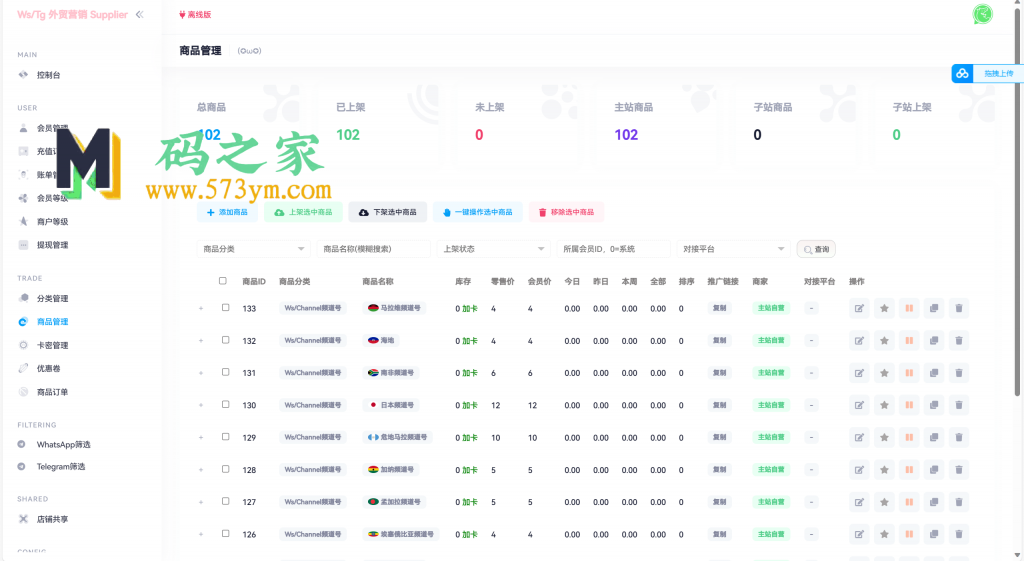Open the 商品分类 filter dropdown
This screenshot has width=1024, height=561.
253,249
